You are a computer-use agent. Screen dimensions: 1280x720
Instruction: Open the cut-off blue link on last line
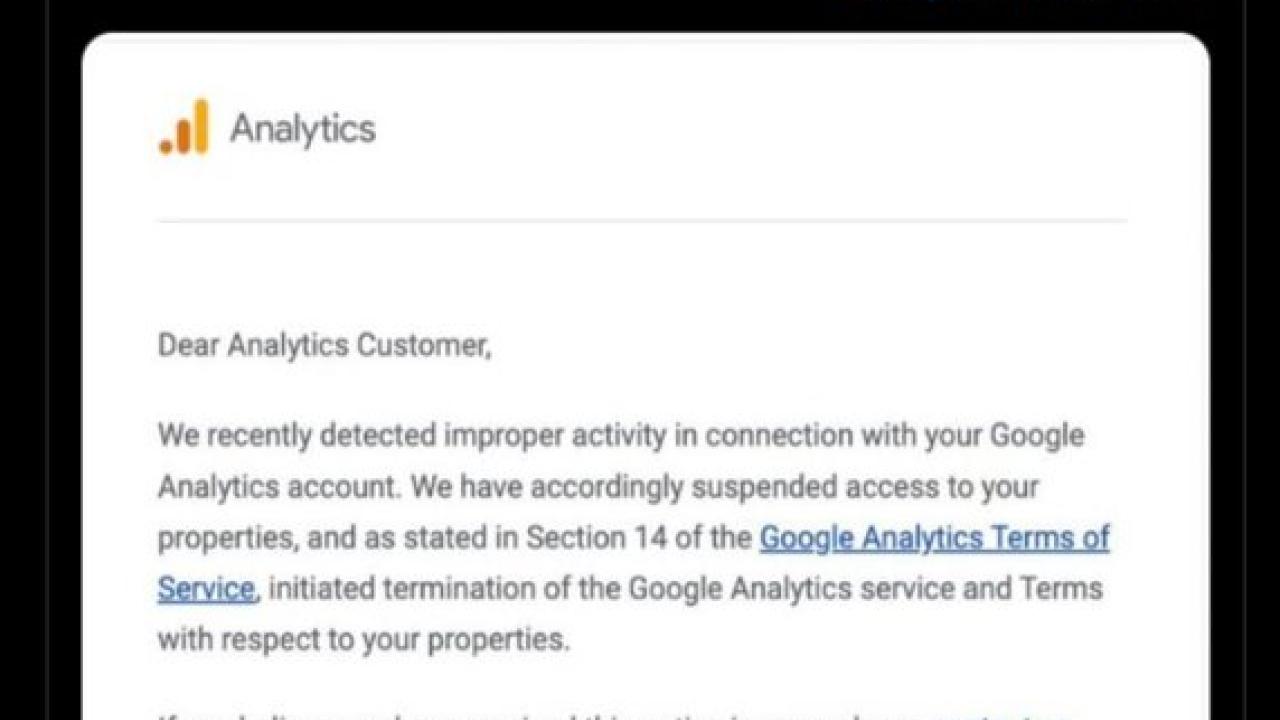[1000, 714]
